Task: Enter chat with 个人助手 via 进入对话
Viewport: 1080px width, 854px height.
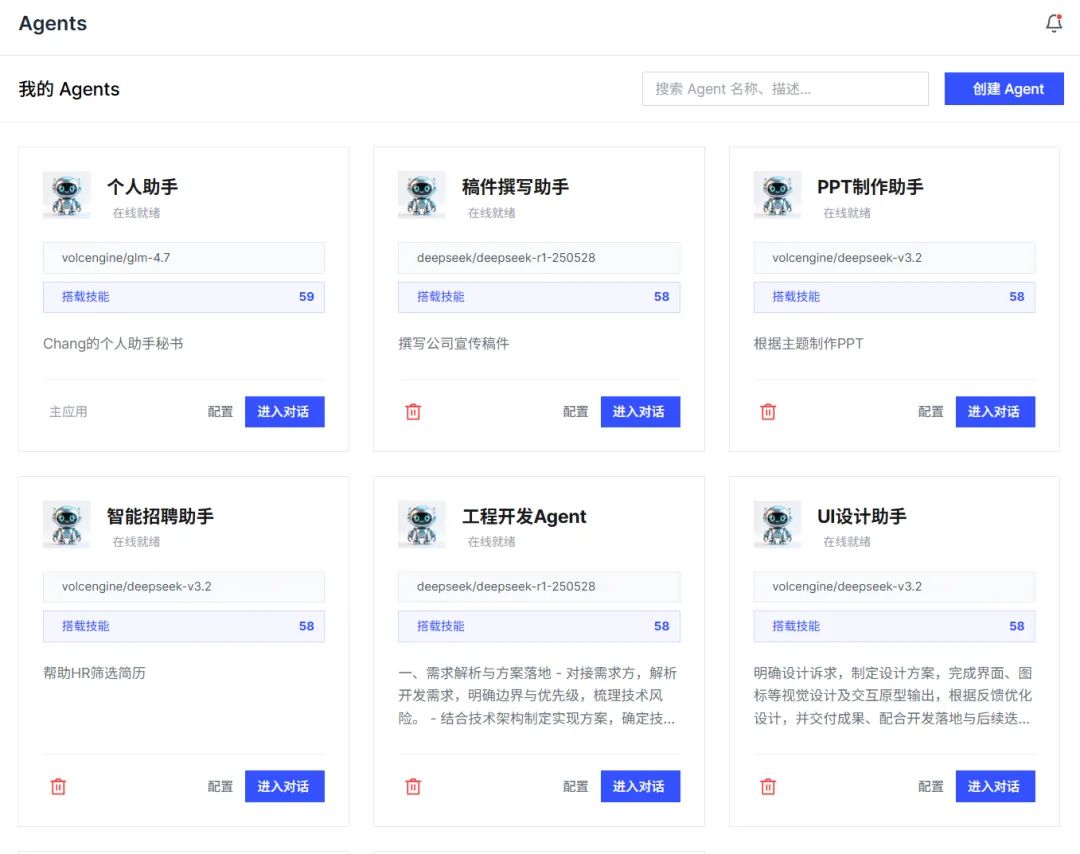Action: pyautogui.click(x=285, y=411)
